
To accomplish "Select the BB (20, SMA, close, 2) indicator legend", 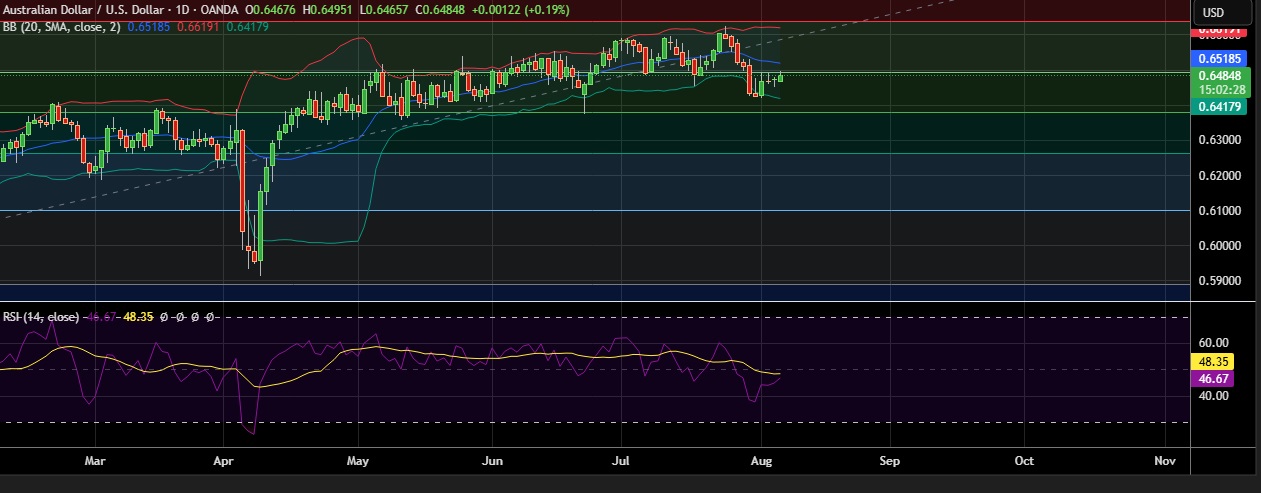I will 62,26.
